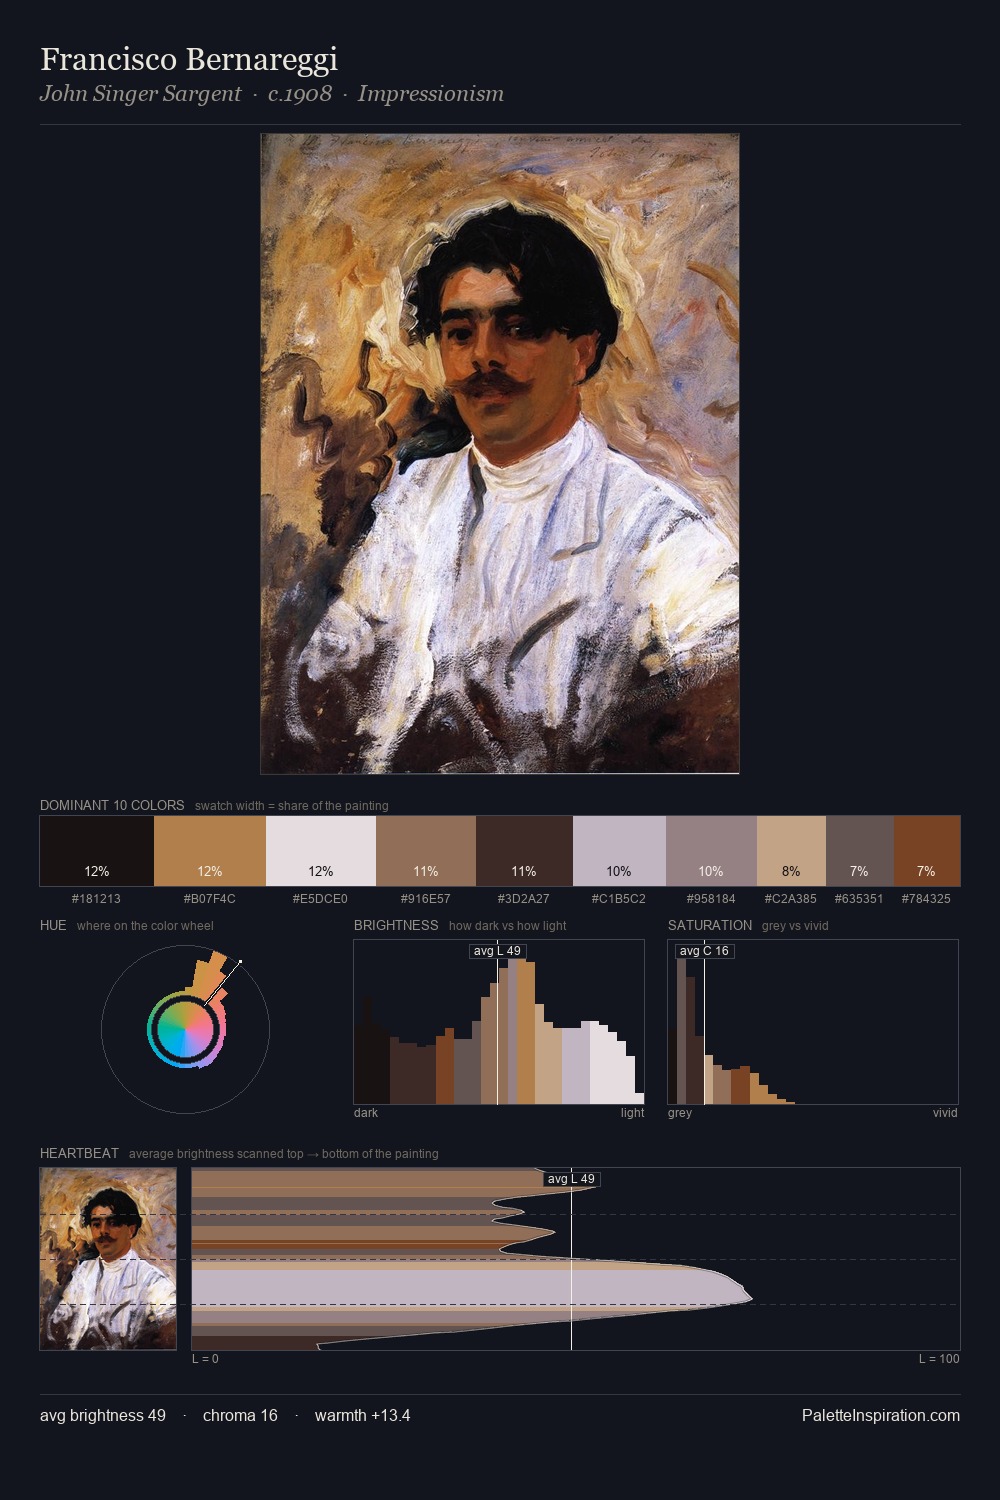Click hex code text '#181213'

pos(96,898)
